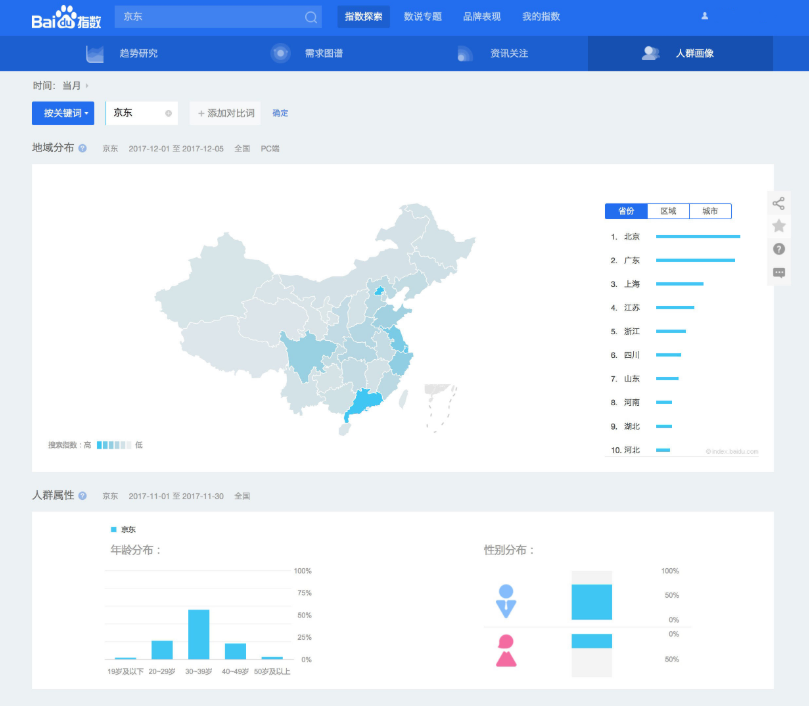
Task: Click the 广东 ranking bar
Action: (695, 260)
